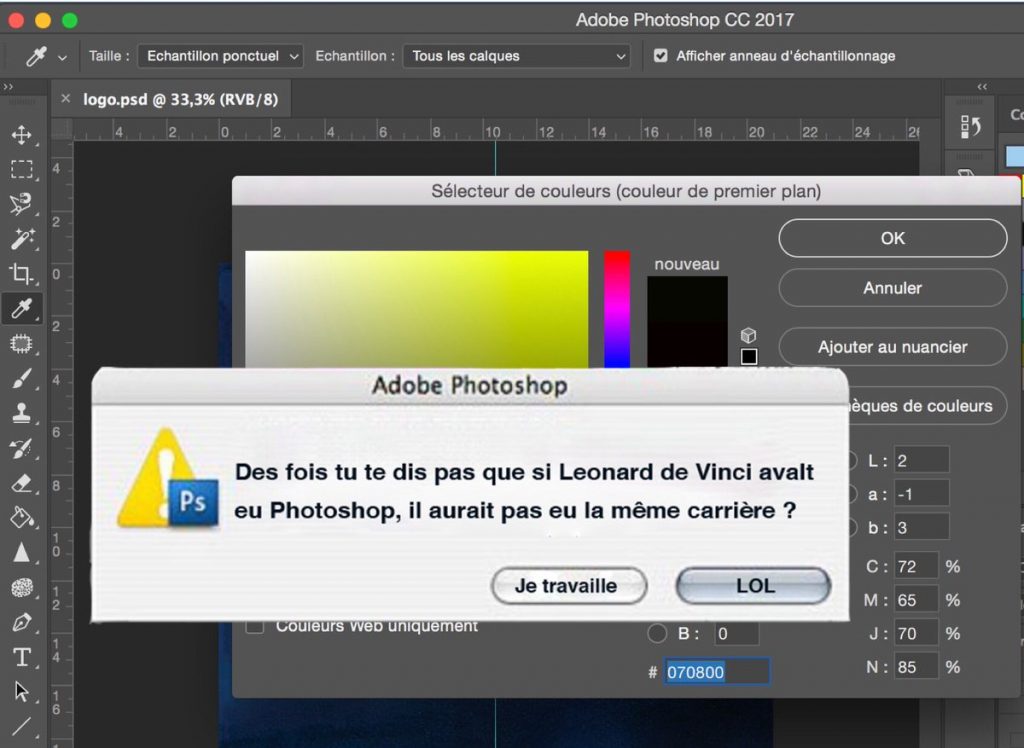This screenshot has width=1024, height=748.
Task: Select the Pen tool
Action: click(x=22, y=623)
